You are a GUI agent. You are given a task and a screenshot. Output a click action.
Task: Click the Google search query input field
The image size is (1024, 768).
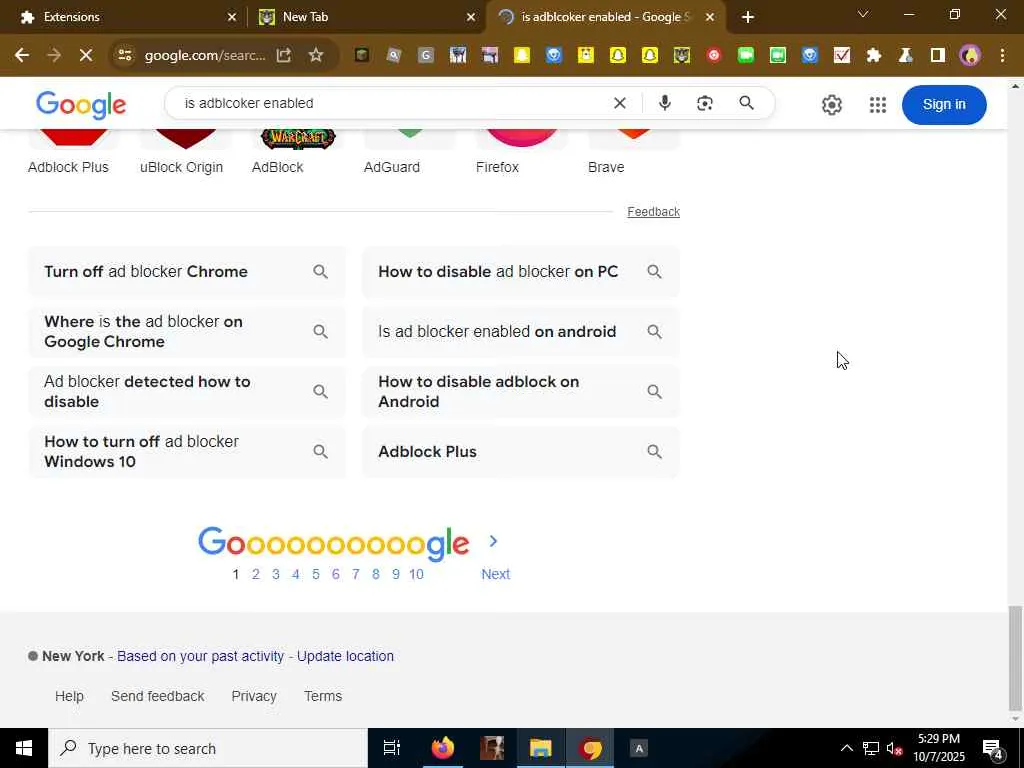392,103
